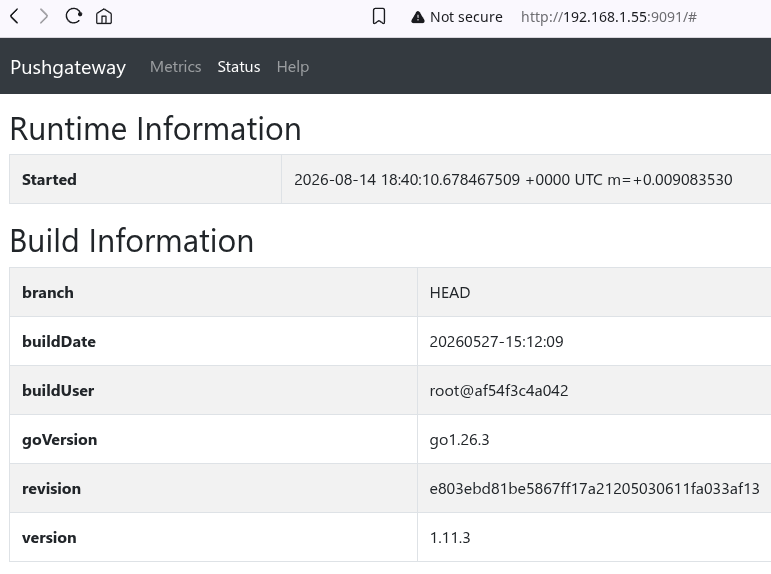Click the buildUser label

point(58,391)
